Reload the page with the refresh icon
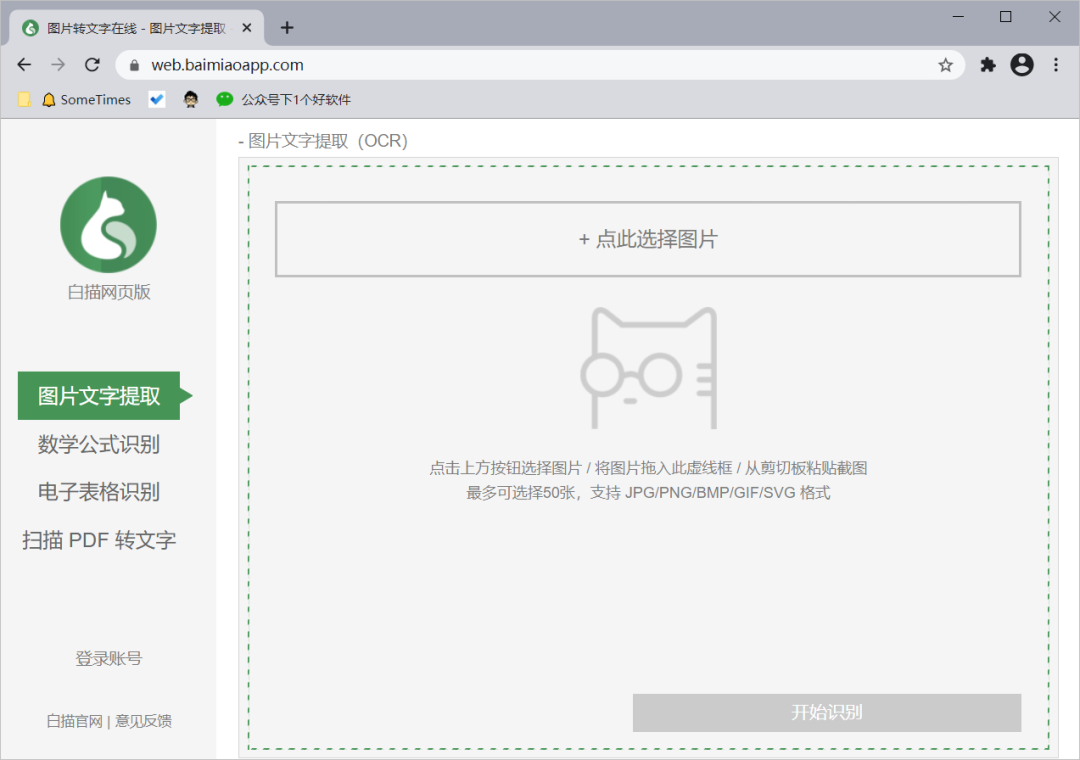 click(92, 65)
